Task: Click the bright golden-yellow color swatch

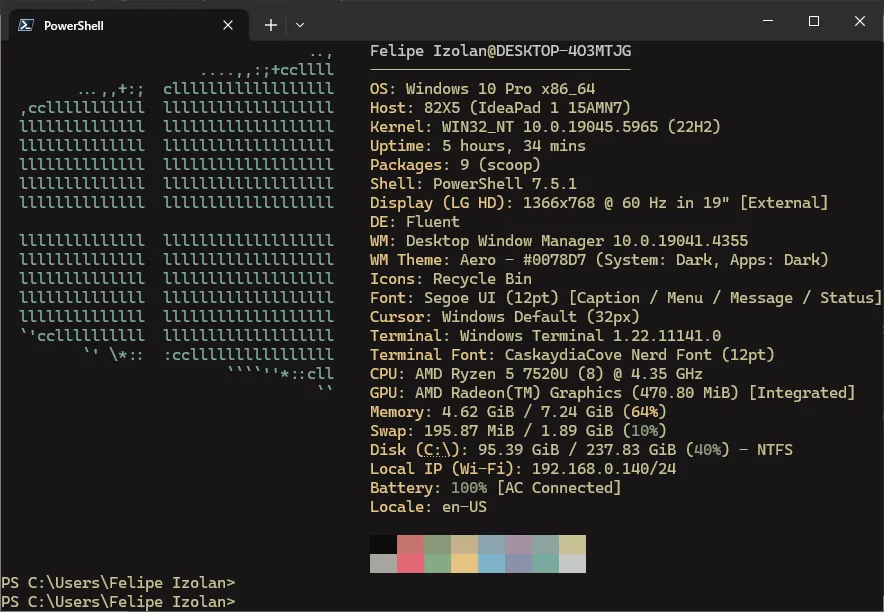Action: (465, 564)
